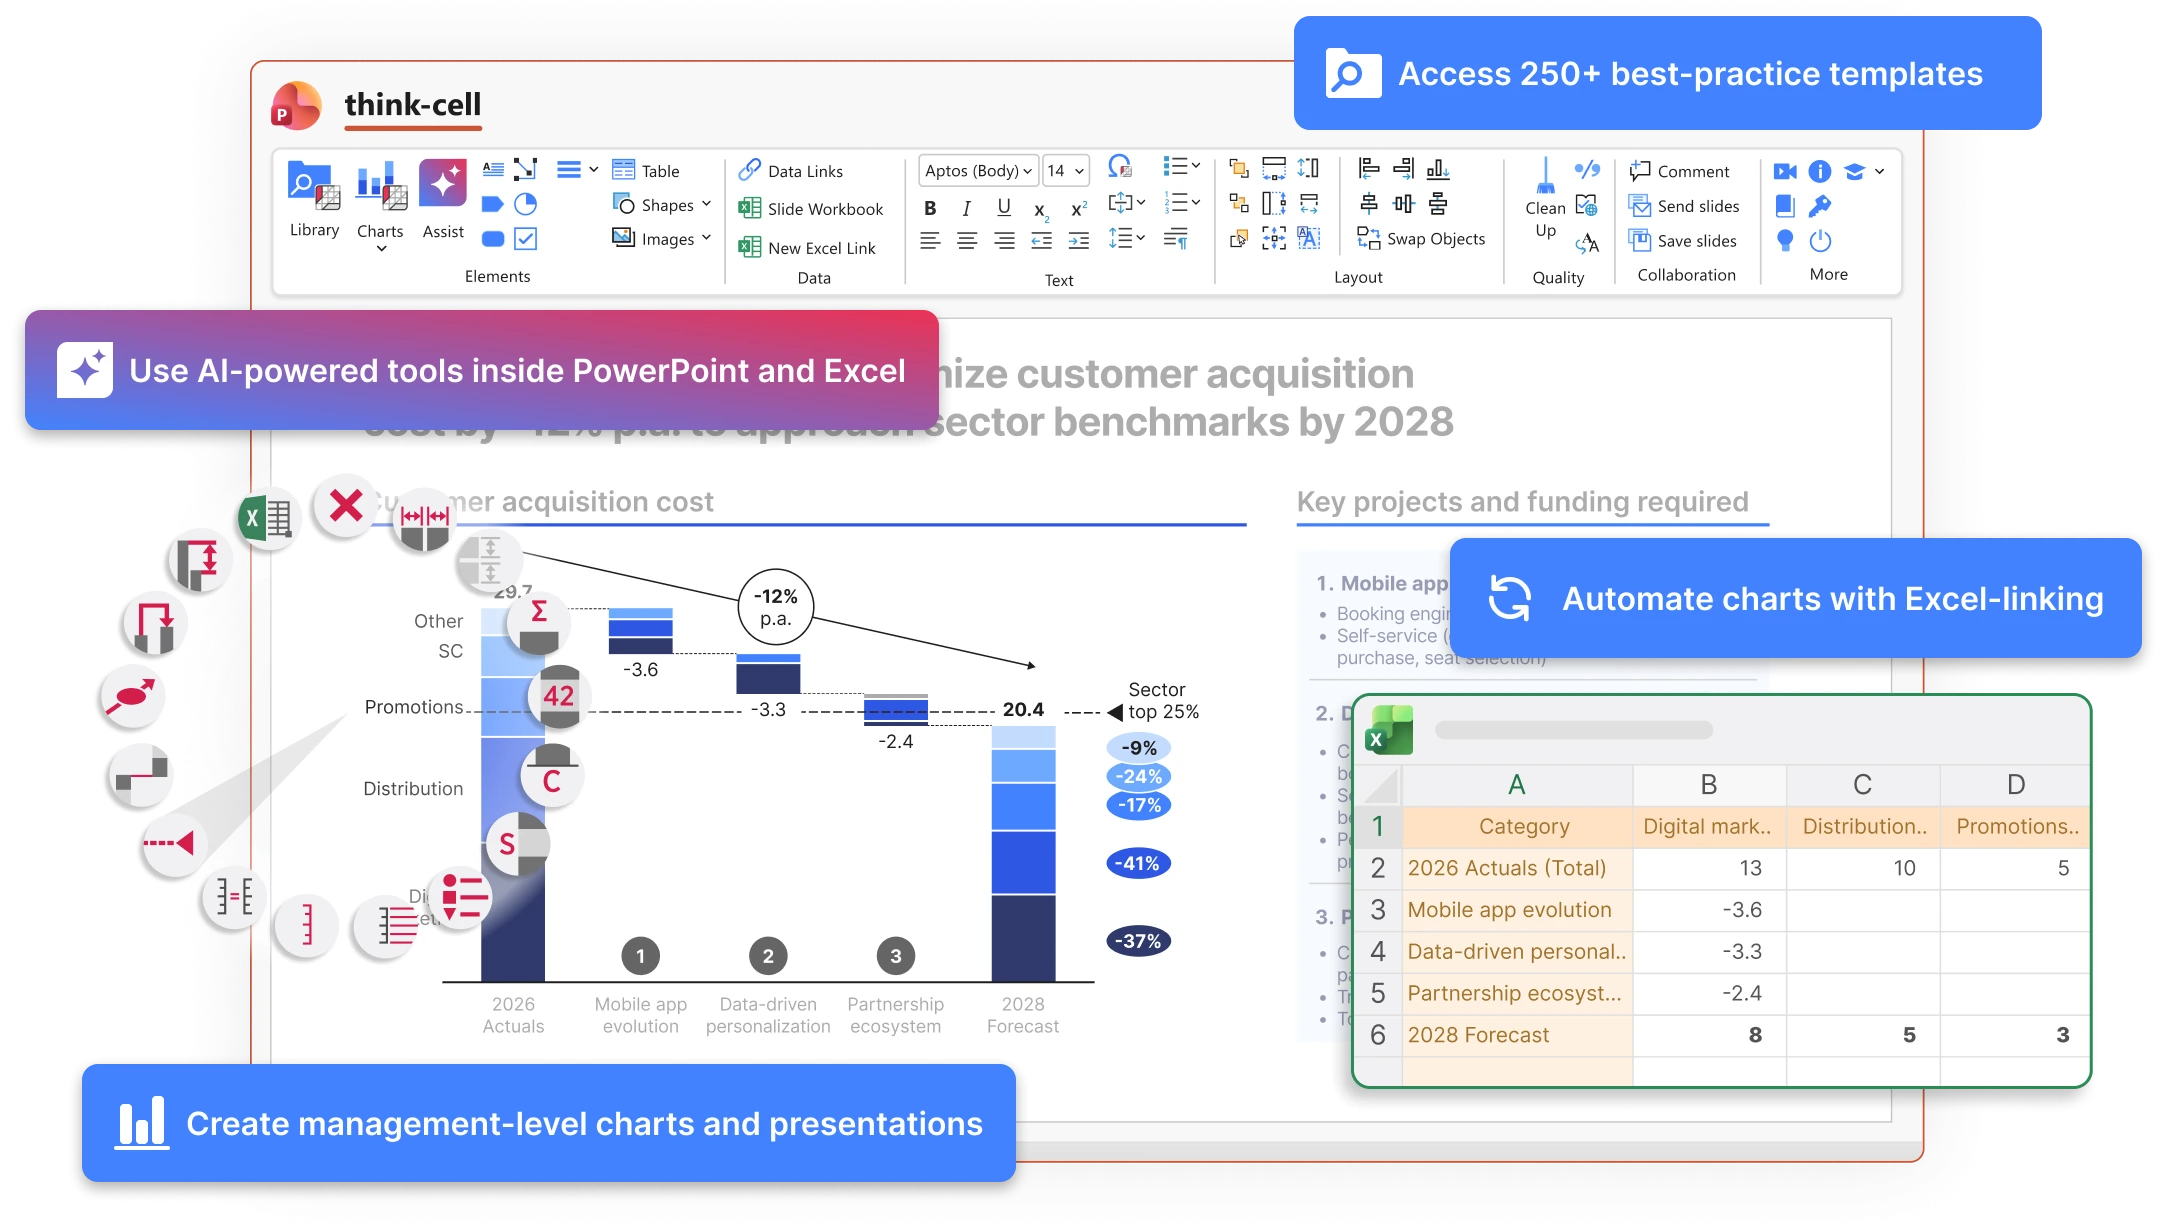Click the -41% difference label

1138,863
